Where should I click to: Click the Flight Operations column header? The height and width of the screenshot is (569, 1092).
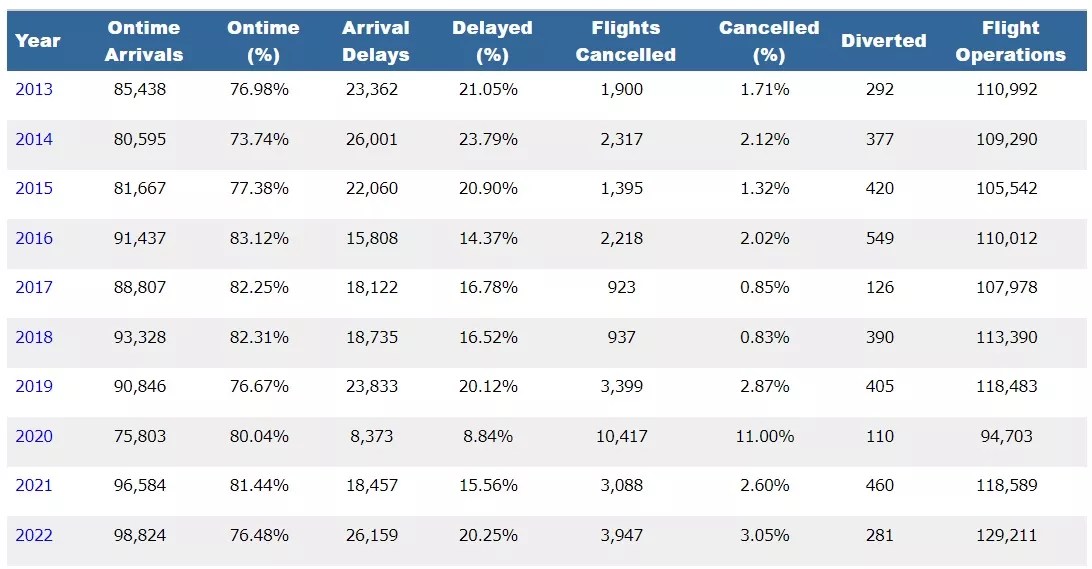coord(1010,41)
